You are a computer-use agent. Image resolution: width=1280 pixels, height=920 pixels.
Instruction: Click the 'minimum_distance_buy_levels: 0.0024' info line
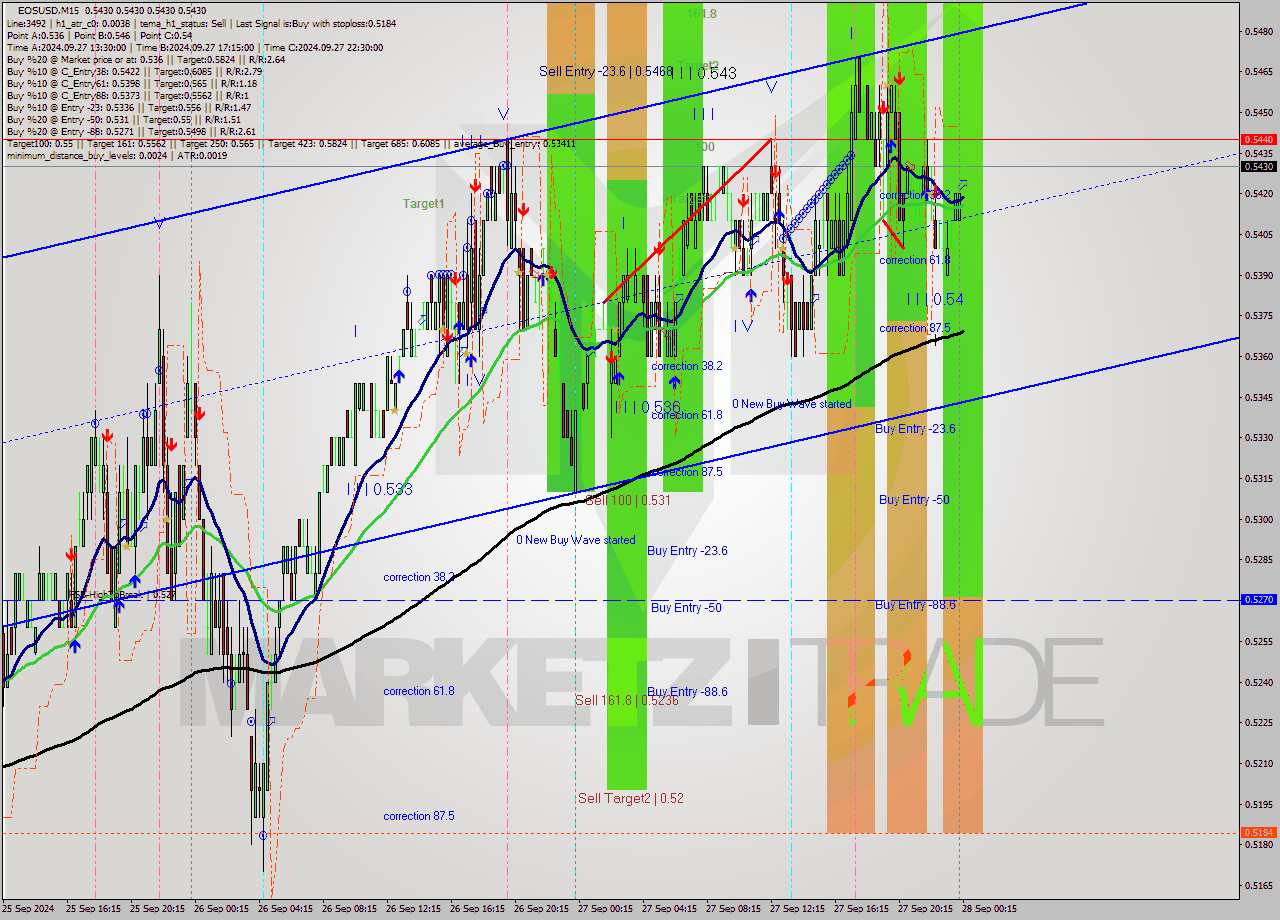118,155
